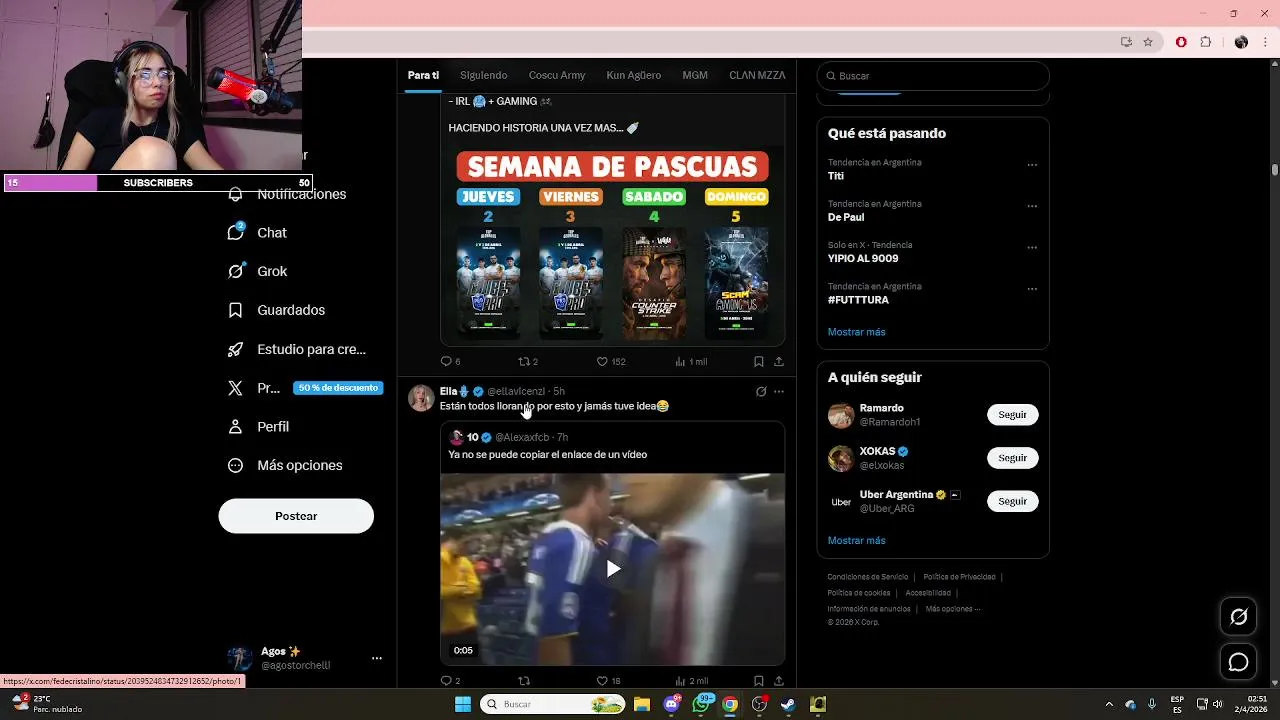
Task: Open the Chrome profile avatar
Action: 1241,42
